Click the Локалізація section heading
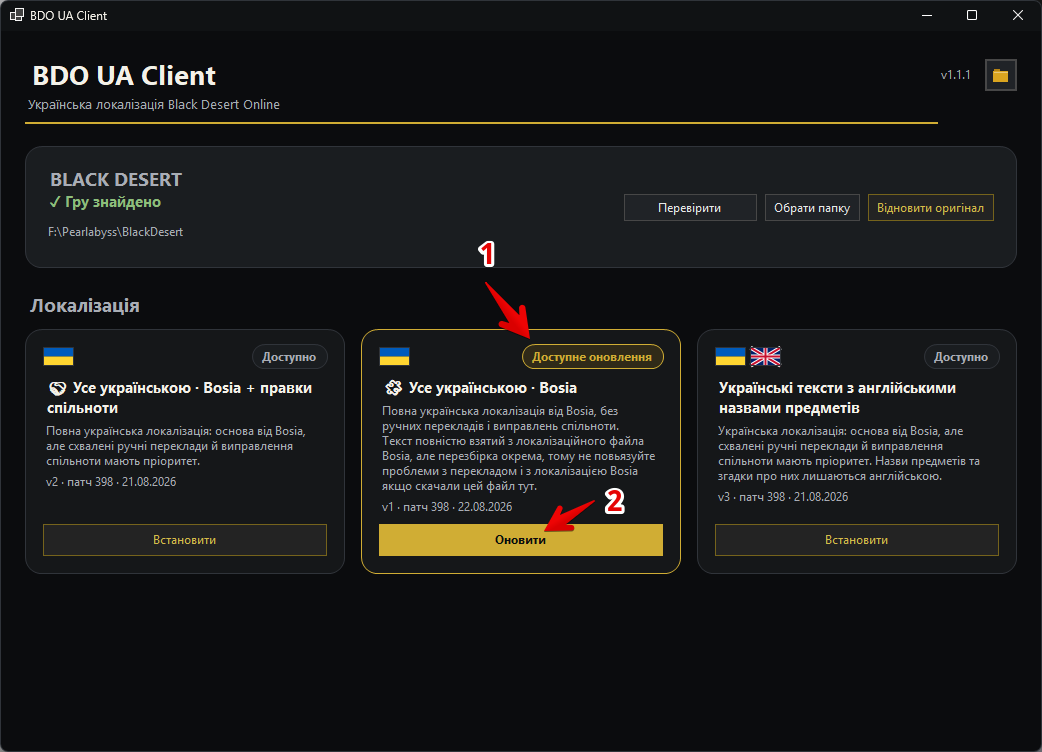Image resolution: width=1042 pixels, height=752 pixels. click(x=85, y=306)
